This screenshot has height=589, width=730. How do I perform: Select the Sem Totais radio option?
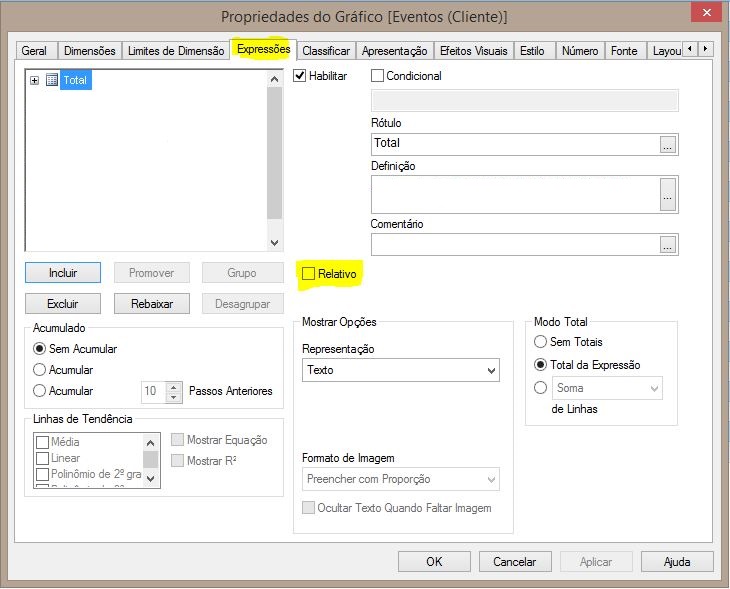541,342
